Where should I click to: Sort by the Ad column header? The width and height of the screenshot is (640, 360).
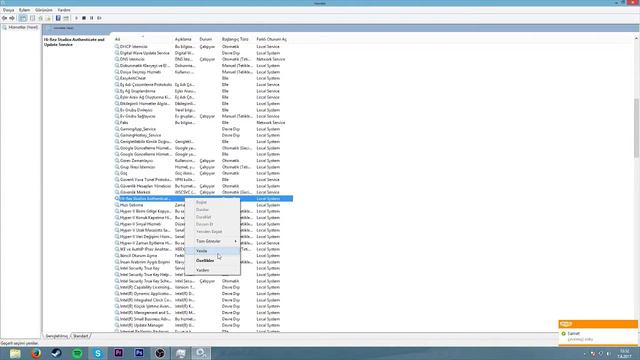pyautogui.click(x=143, y=39)
